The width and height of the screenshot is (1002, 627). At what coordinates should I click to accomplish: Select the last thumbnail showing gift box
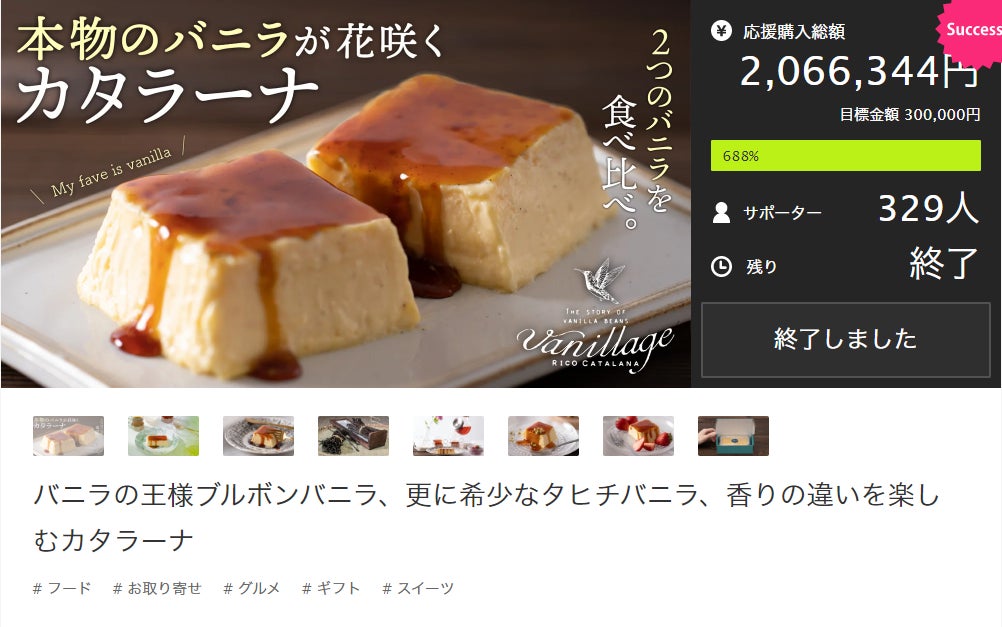734,436
